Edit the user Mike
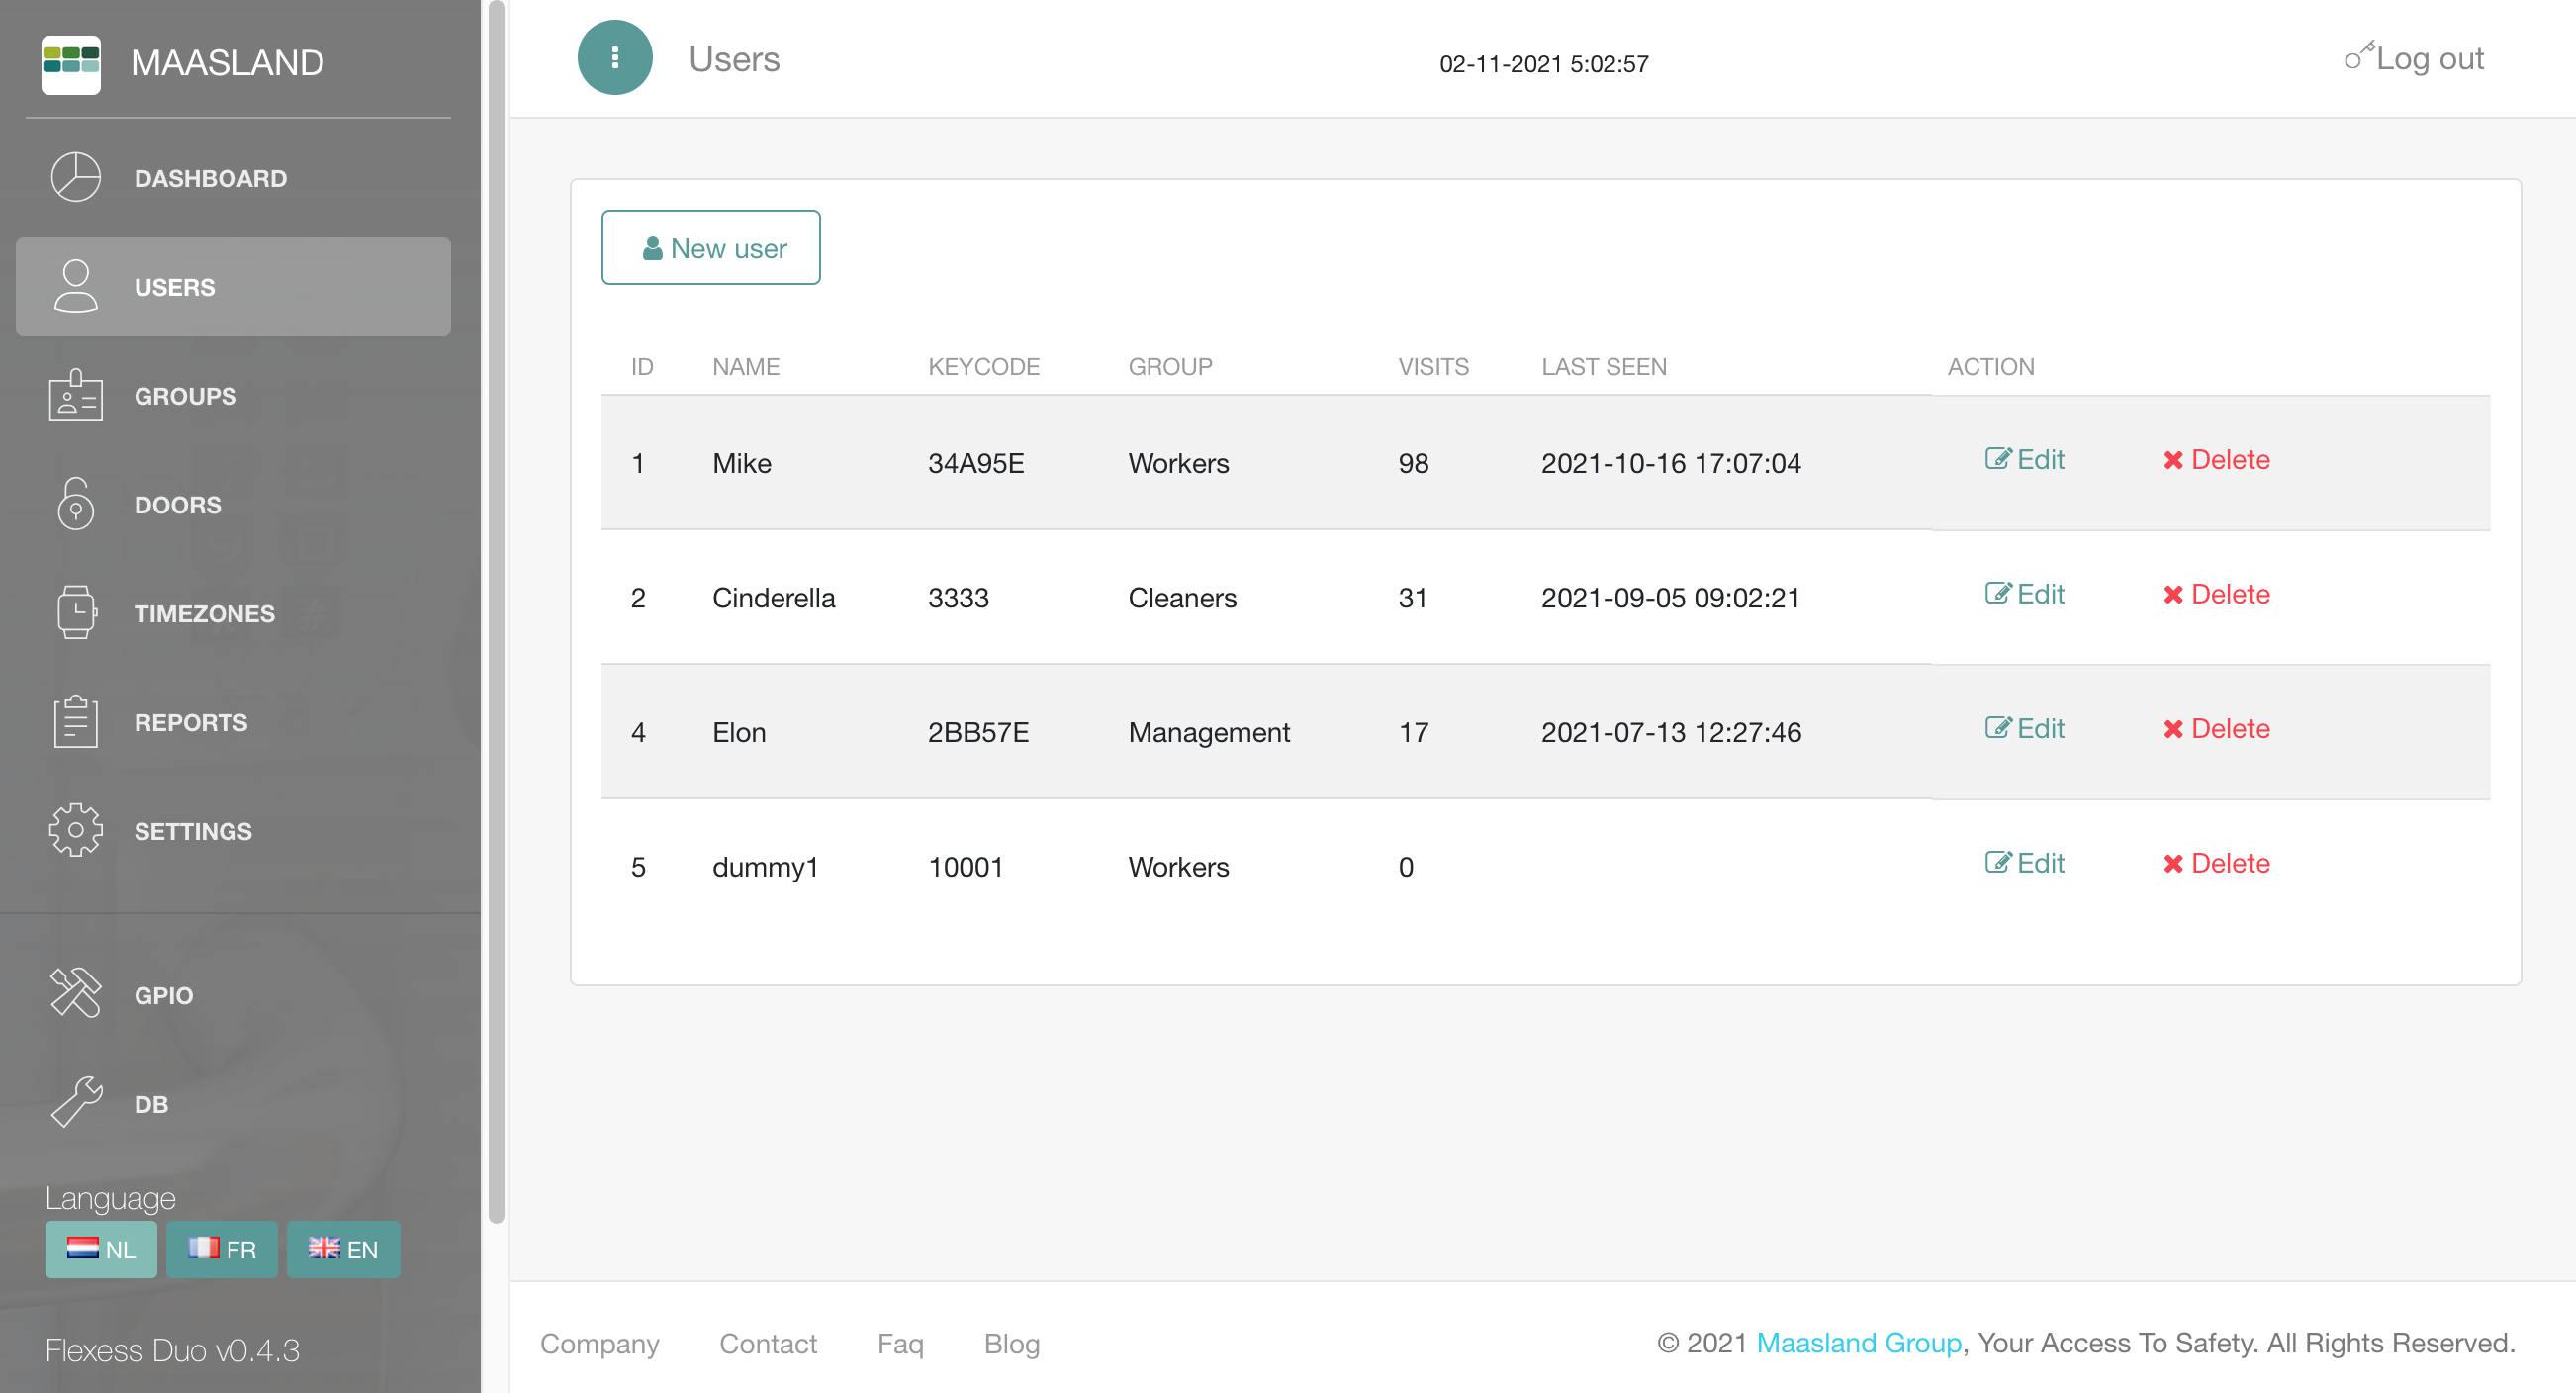The image size is (2576, 1393). pyautogui.click(x=2025, y=460)
